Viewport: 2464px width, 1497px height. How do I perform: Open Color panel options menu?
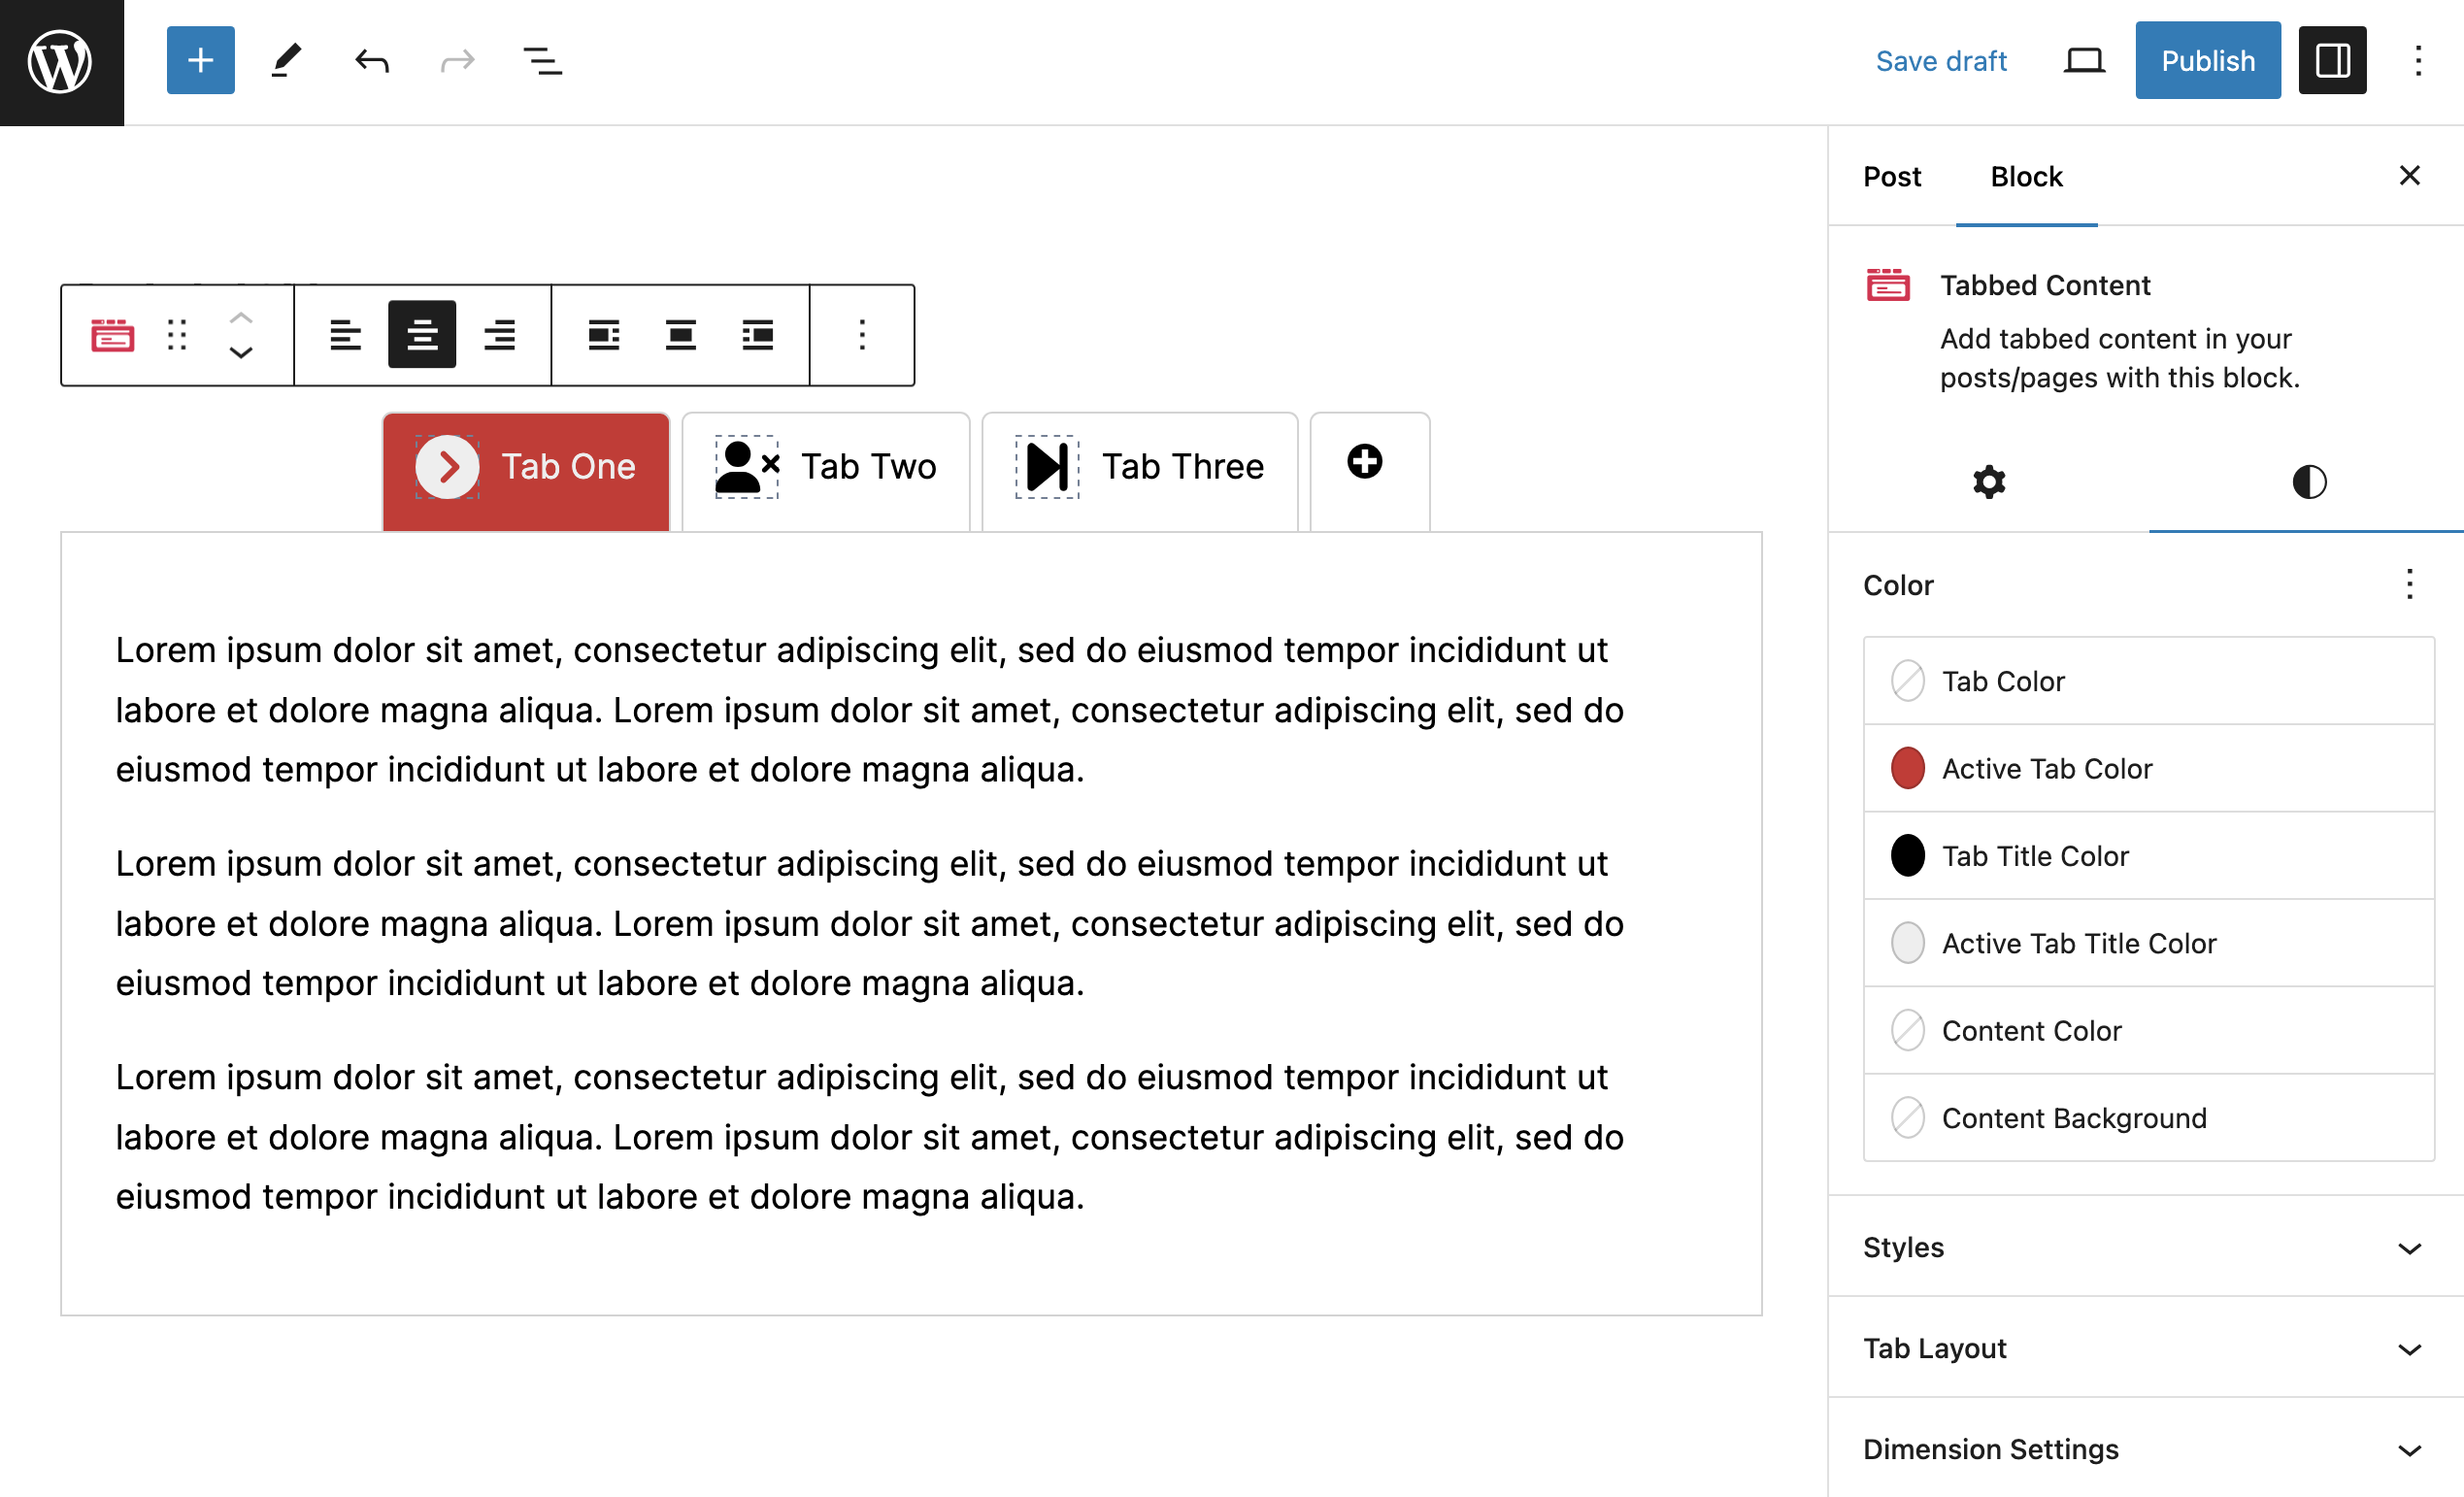coord(2410,584)
